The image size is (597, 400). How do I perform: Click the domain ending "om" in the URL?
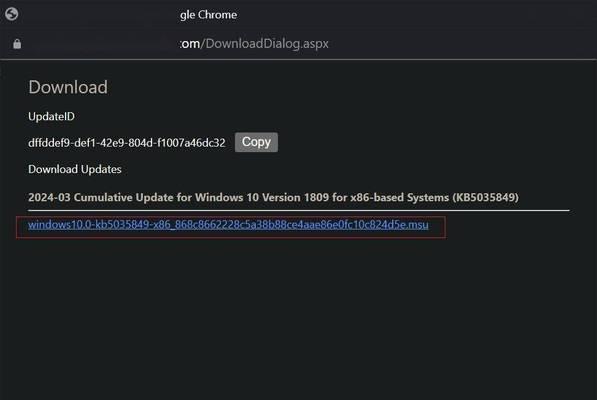190,44
